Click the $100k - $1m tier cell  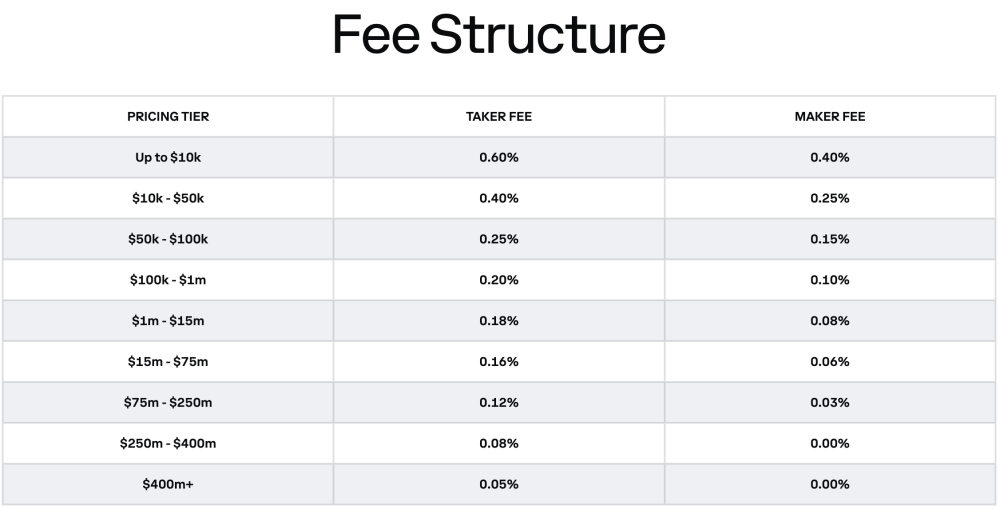[x=168, y=280]
